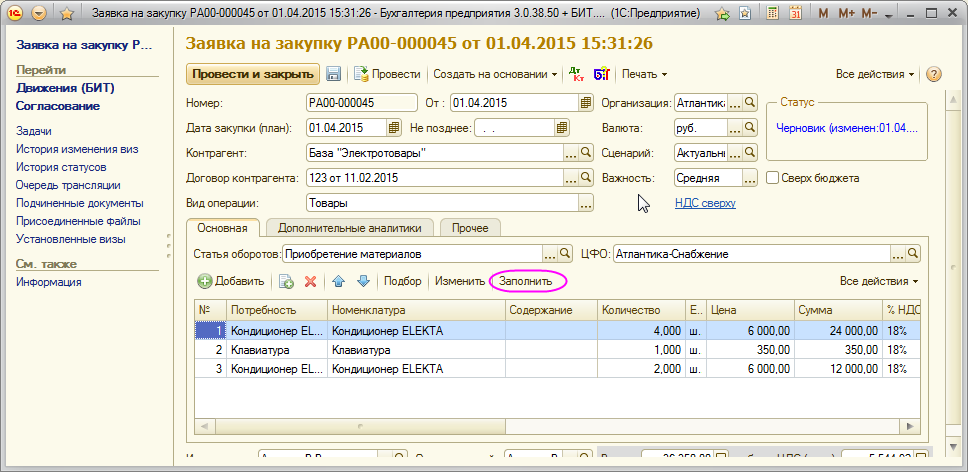Click magnifier next to Контрагент field
Screen dimensions: 968x472
point(586,153)
